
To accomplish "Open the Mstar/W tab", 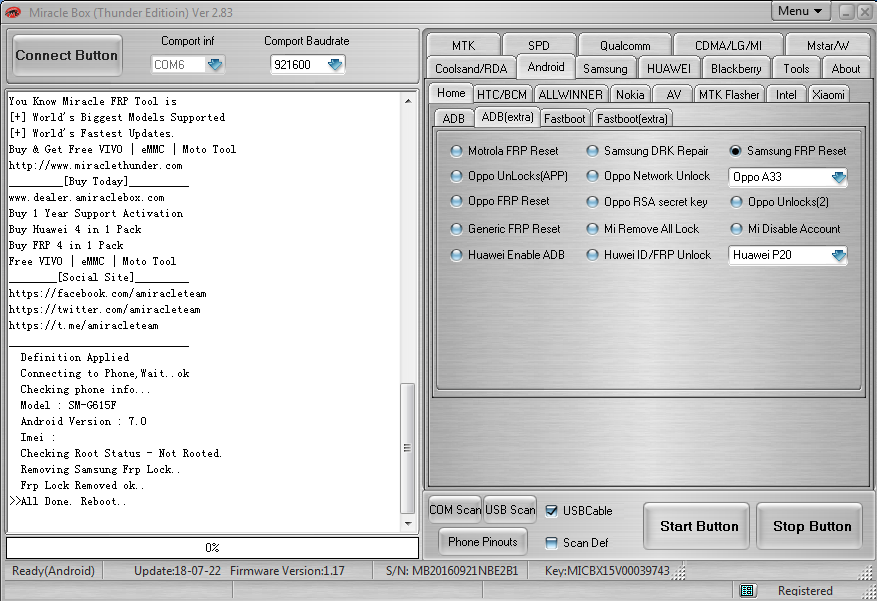I will click(x=828, y=45).
